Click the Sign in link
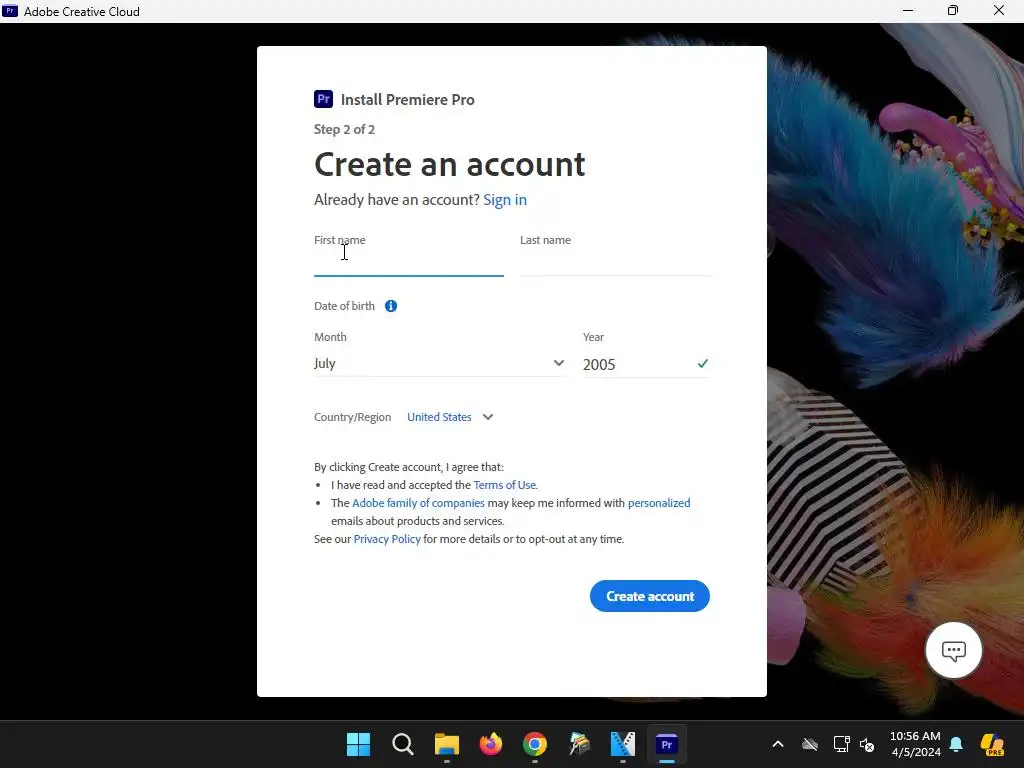The width and height of the screenshot is (1024, 768). coord(505,200)
